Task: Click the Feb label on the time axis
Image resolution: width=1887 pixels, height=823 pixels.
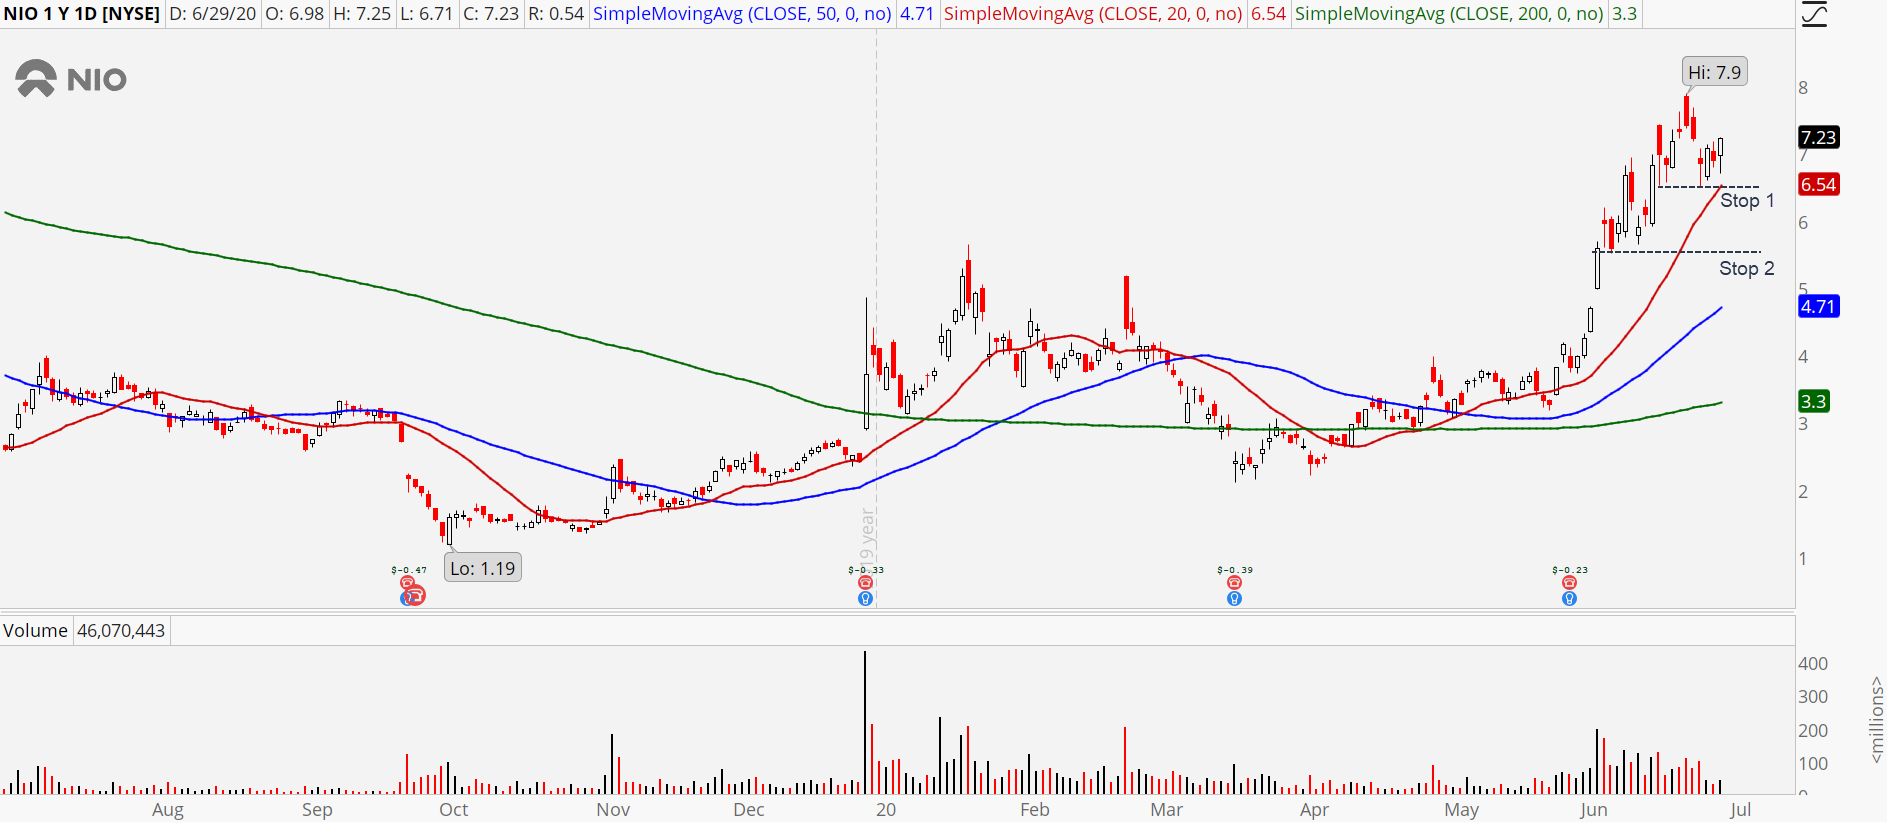Action: 1035,809
